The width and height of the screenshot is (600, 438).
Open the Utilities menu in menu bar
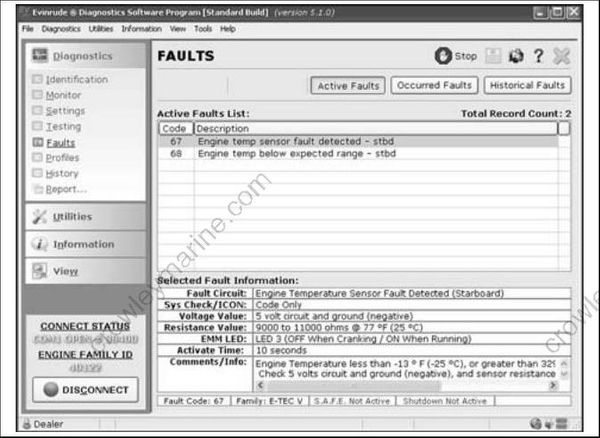[x=100, y=29]
